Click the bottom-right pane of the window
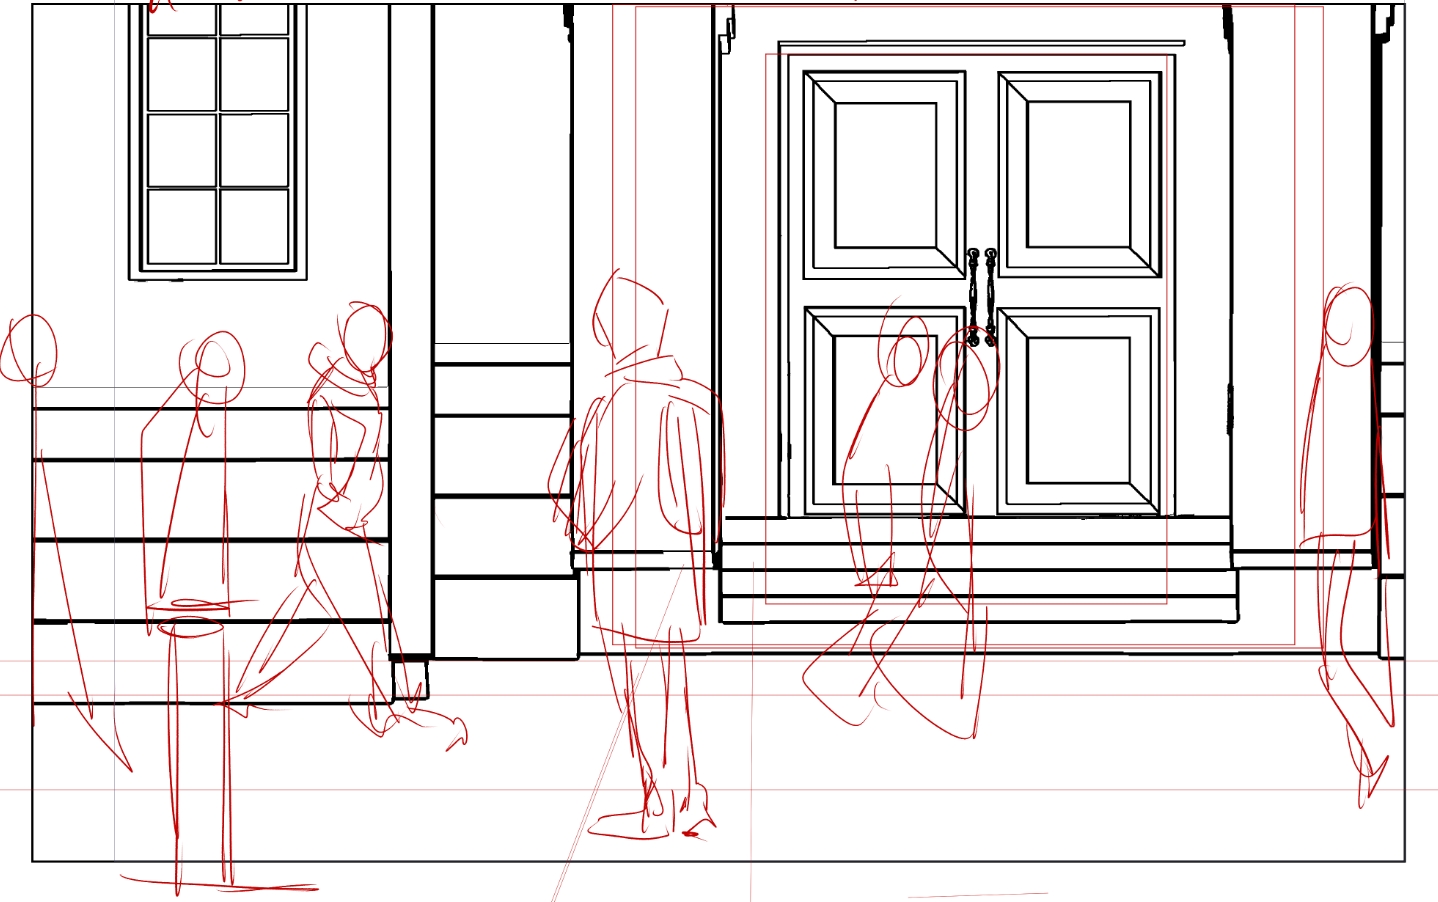 click(254, 226)
